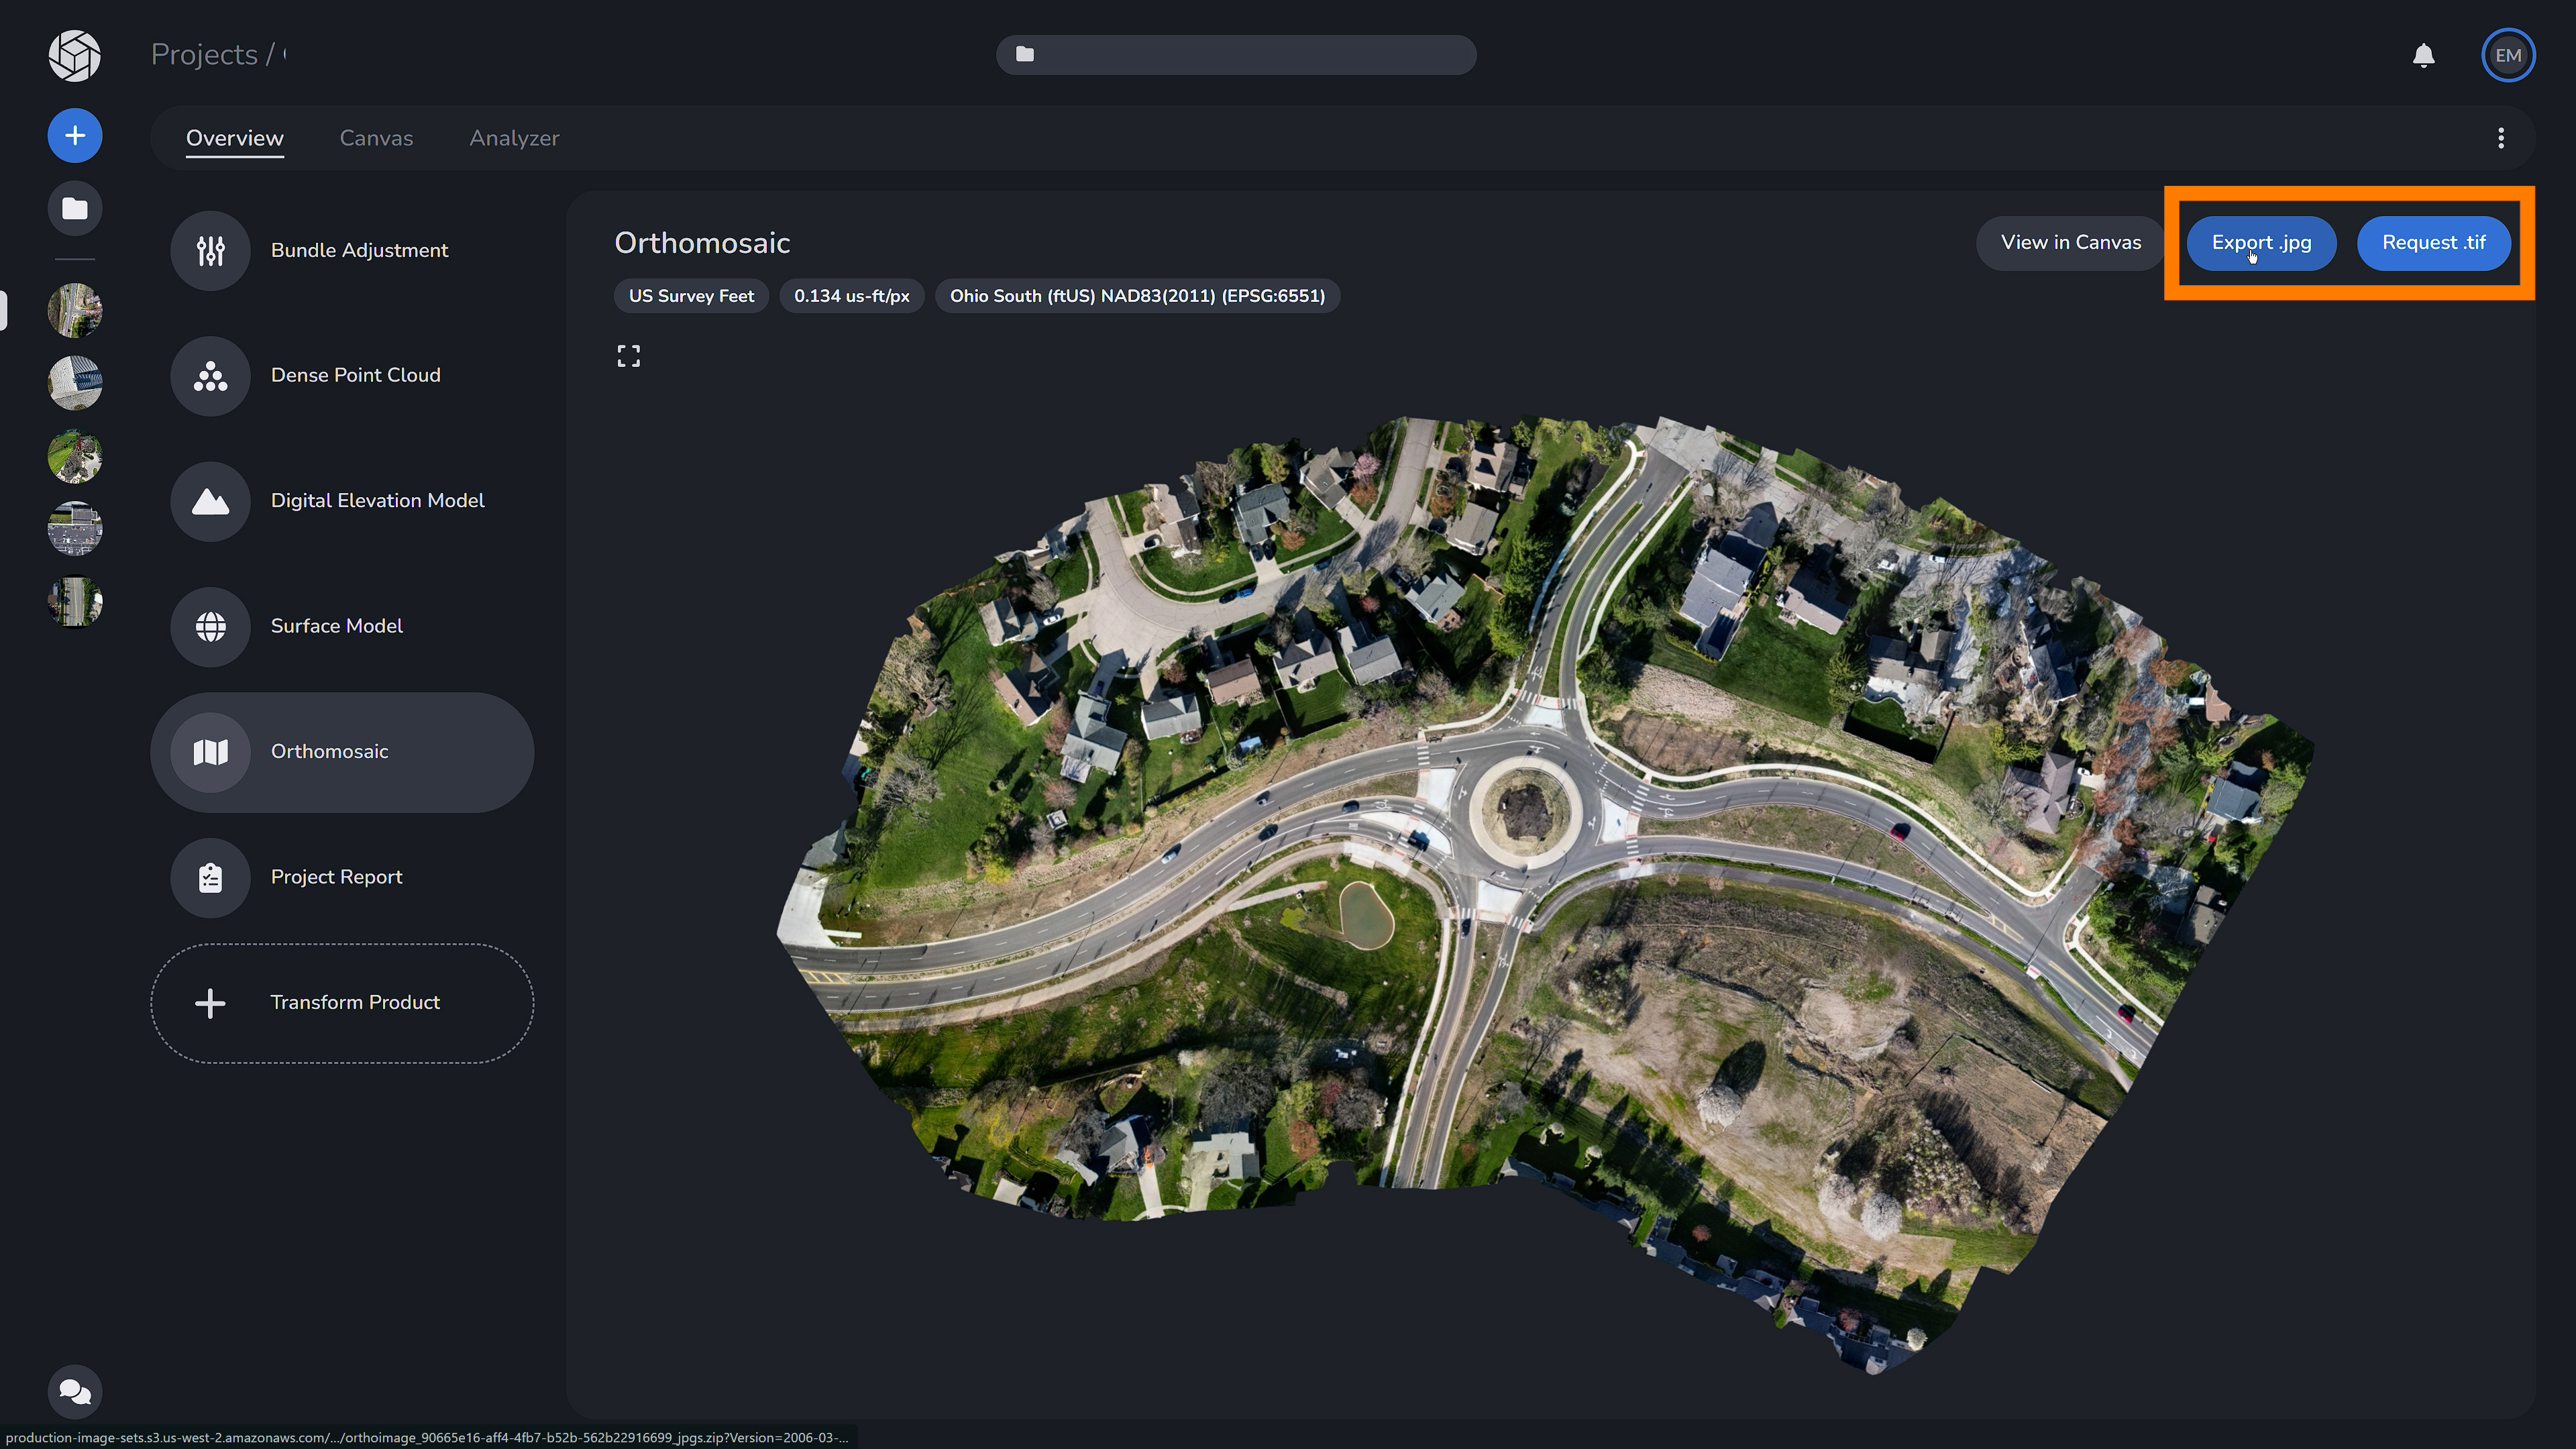
Task: Select the Orthomosaic map icon
Action: coord(210,752)
